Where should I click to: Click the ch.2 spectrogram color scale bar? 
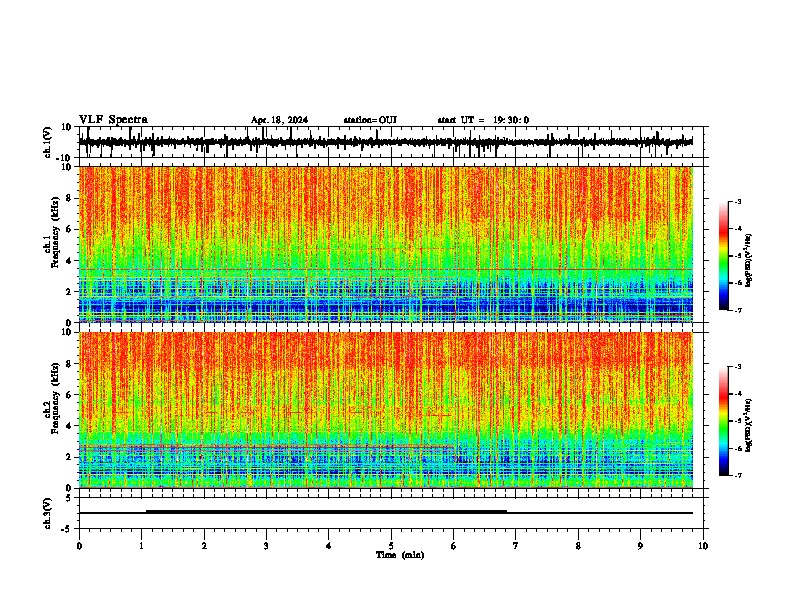(x=723, y=421)
